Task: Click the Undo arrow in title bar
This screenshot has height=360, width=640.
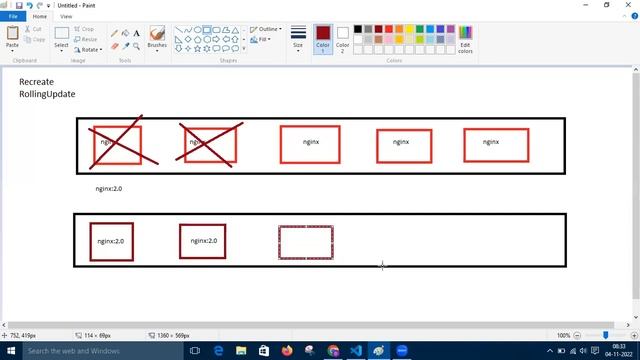Action: point(29,5)
